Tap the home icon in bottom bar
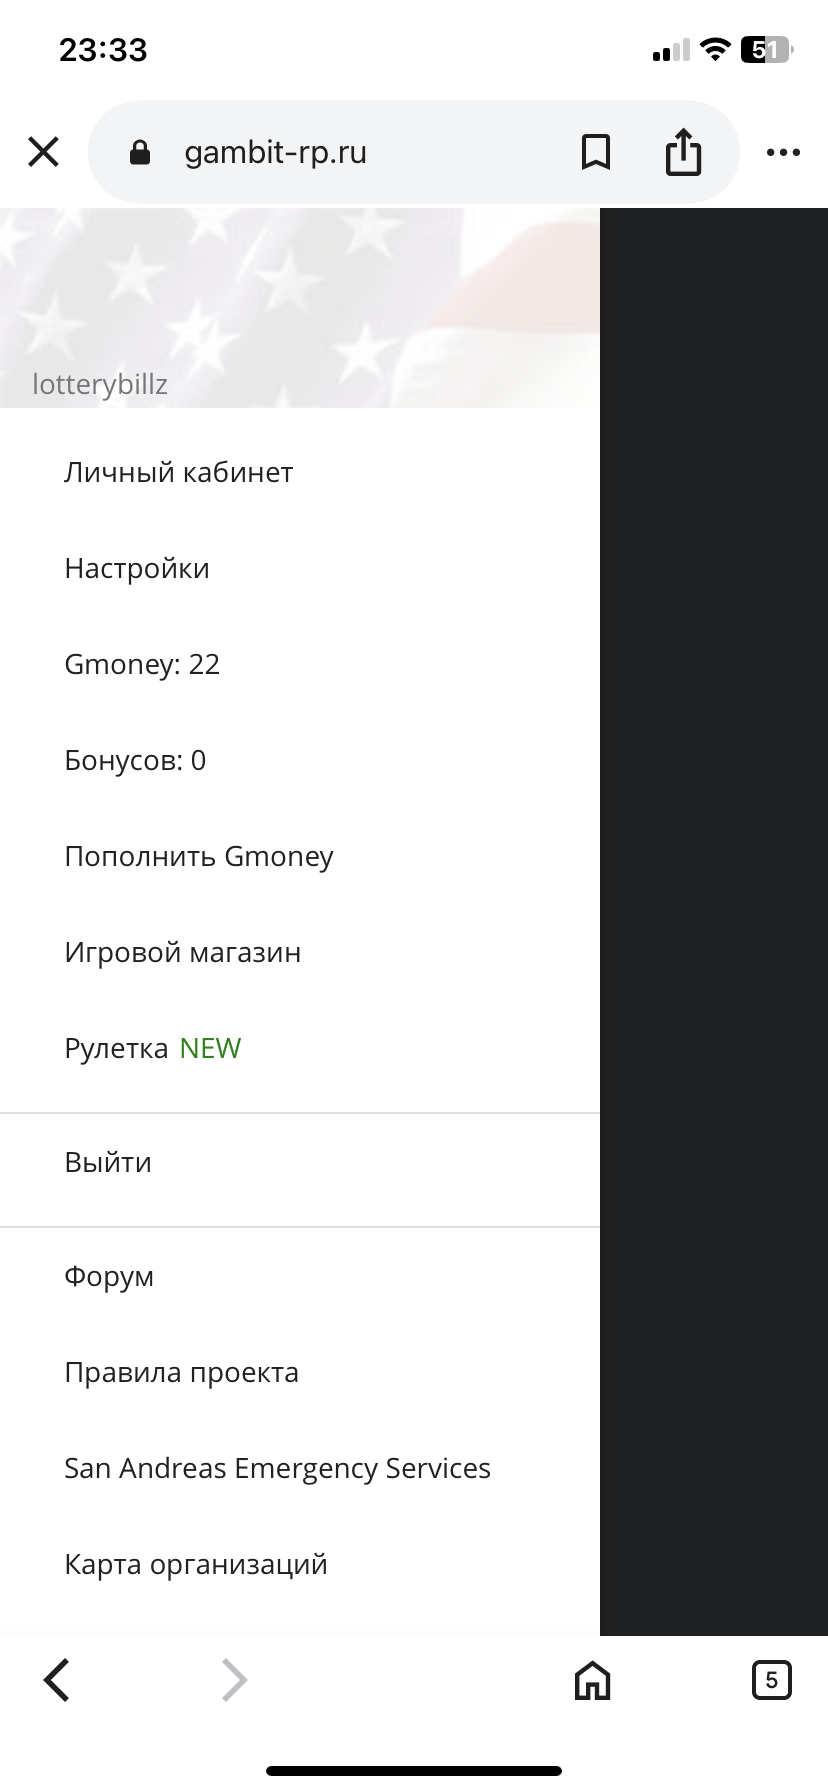 pos(592,1680)
